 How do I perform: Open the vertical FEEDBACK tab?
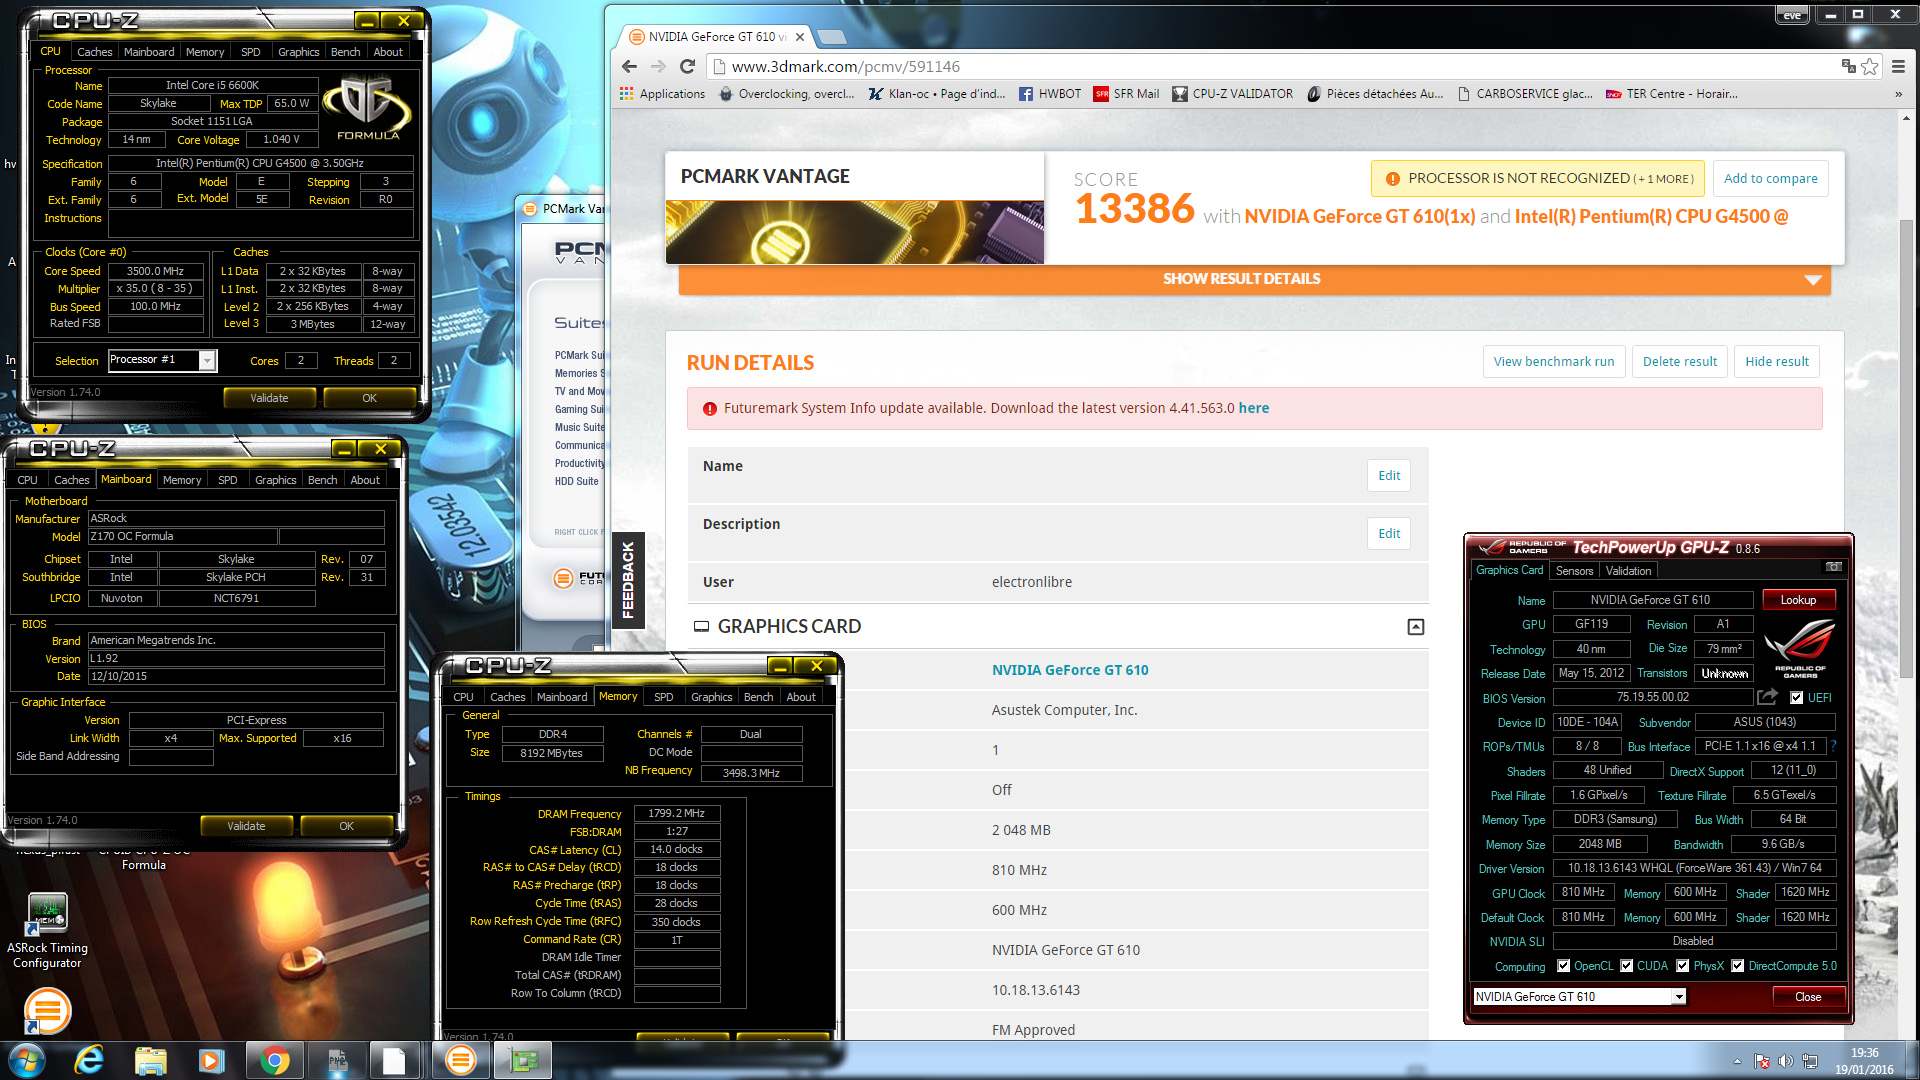click(x=628, y=580)
